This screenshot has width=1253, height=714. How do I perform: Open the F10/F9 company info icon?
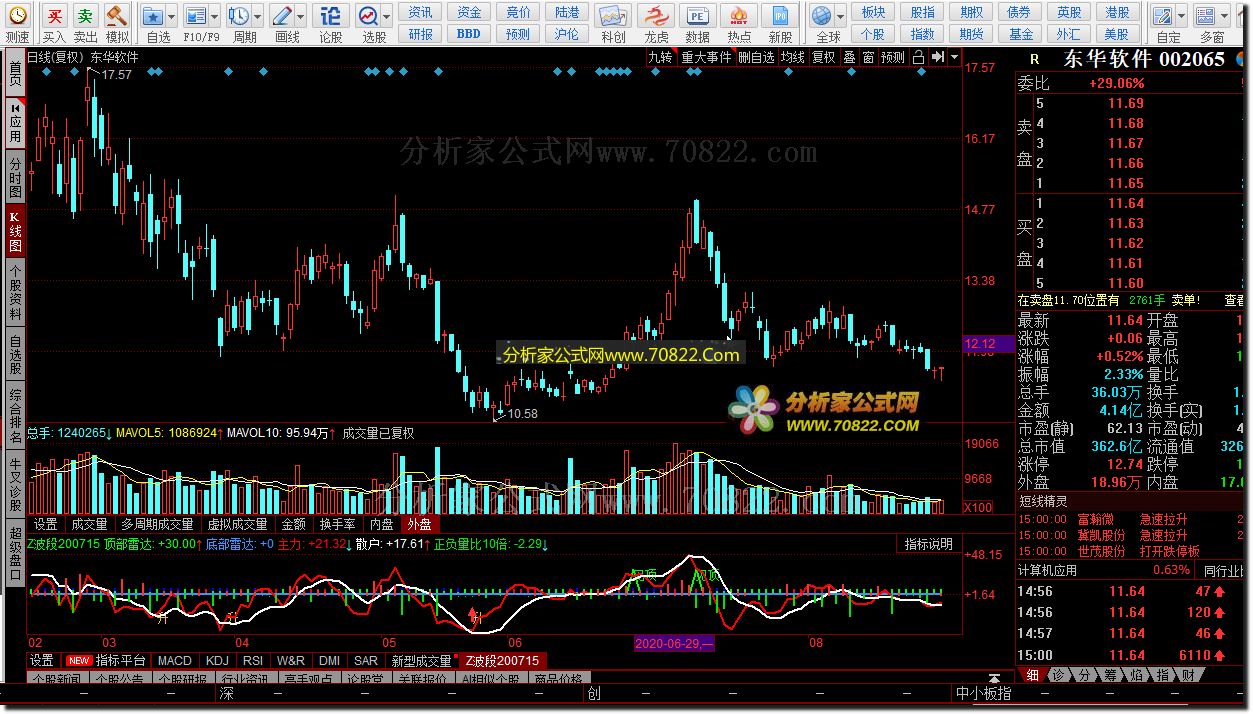pyautogui.click(x=196, y=15)
